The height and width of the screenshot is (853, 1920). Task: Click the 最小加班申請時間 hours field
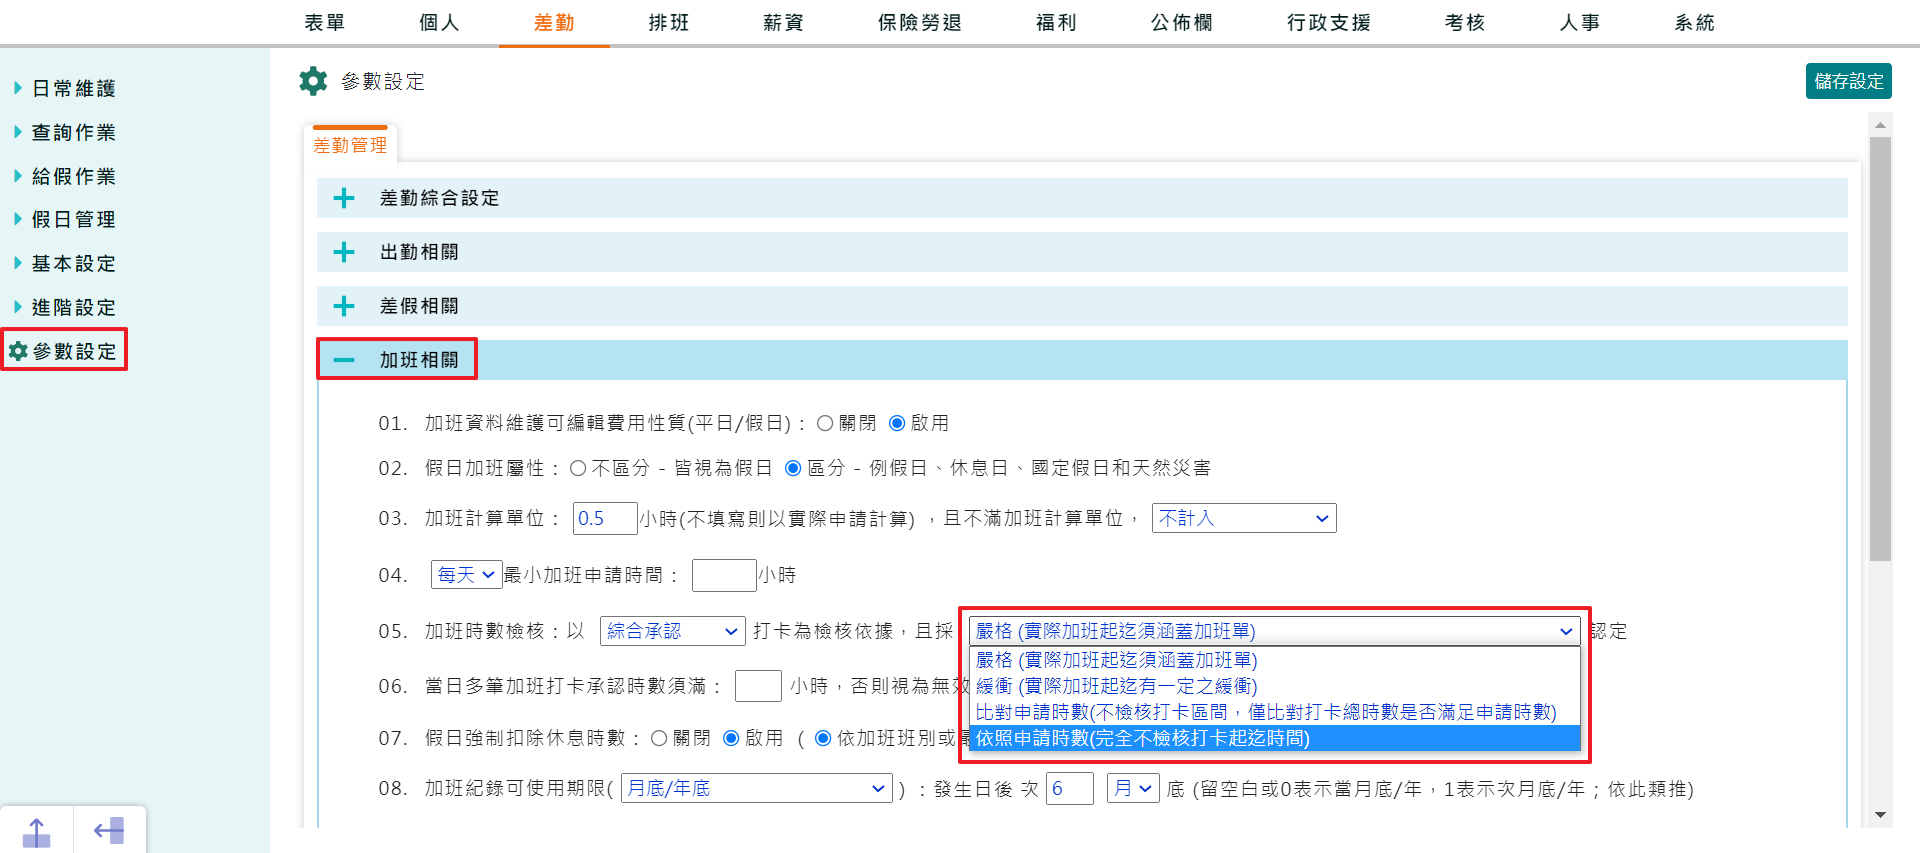(x=724, y=575)
